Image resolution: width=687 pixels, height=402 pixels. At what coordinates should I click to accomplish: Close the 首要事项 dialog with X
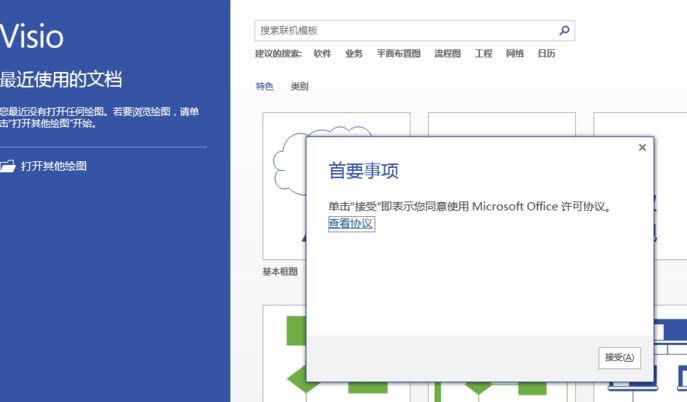coord(642,148)
